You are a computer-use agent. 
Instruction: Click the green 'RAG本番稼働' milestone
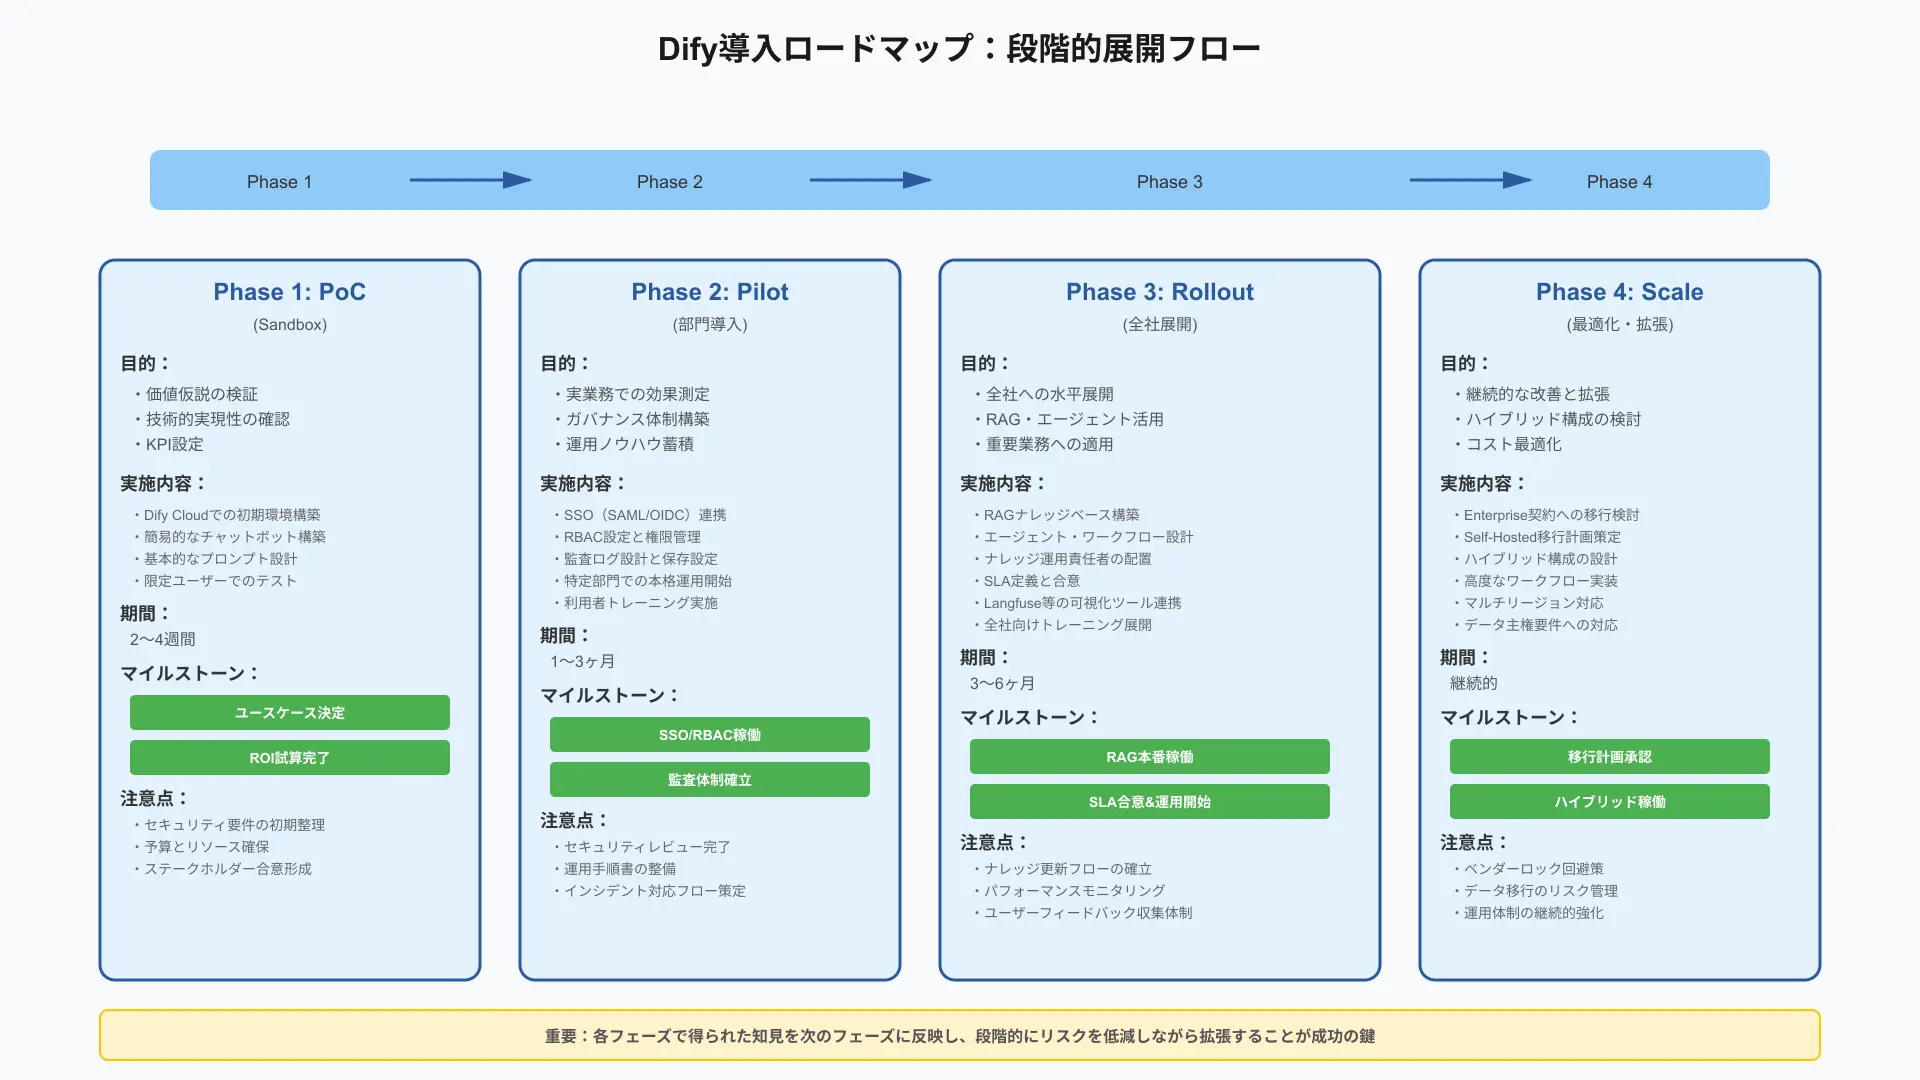pos(1149,757)
